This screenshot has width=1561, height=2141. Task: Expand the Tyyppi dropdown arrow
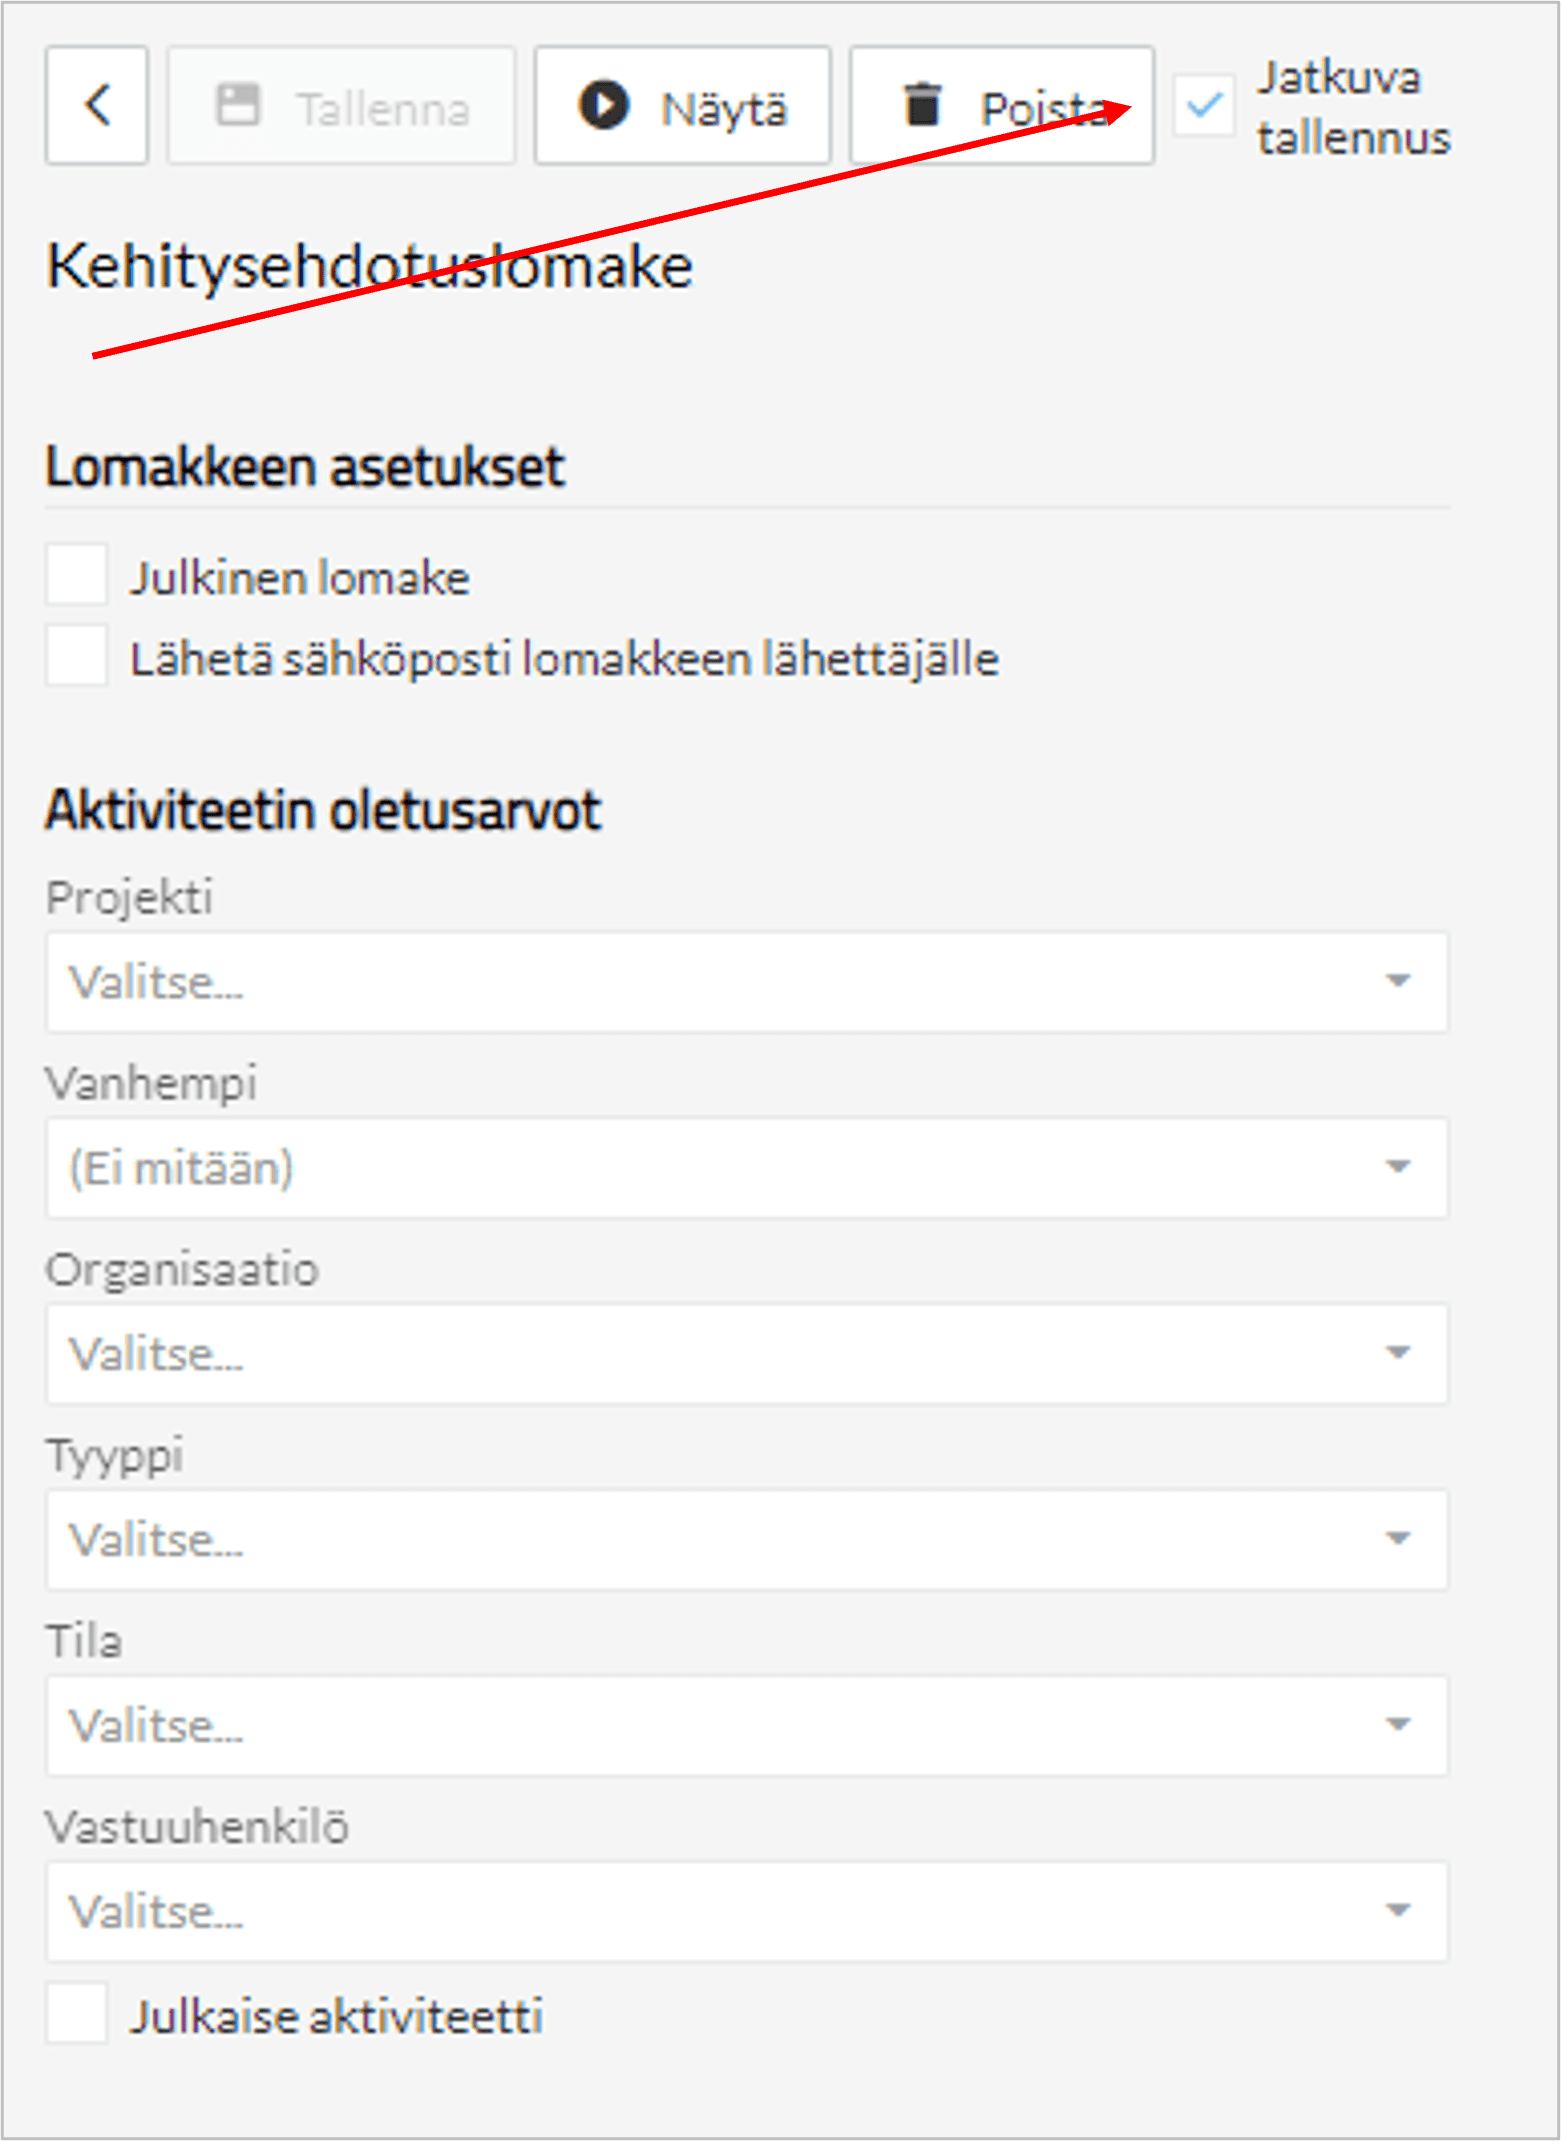click(1397, 1539)
